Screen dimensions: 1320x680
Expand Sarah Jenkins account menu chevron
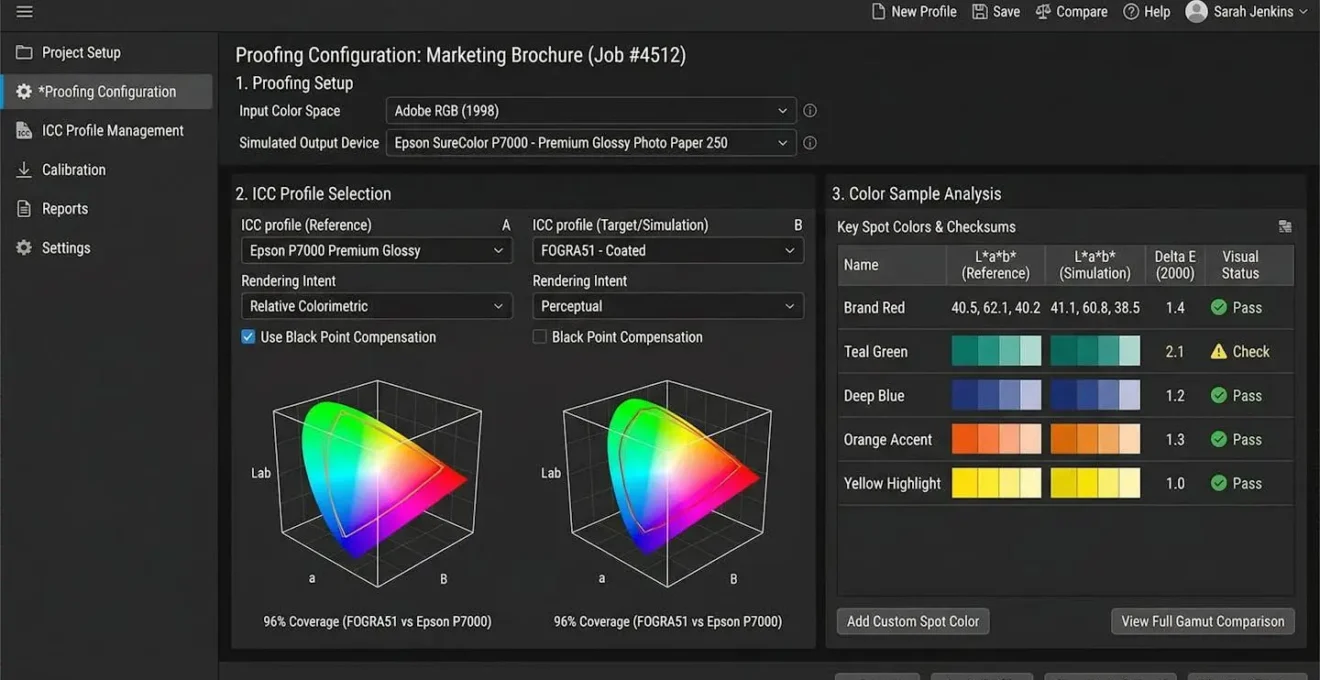(x=1303, y=12)
